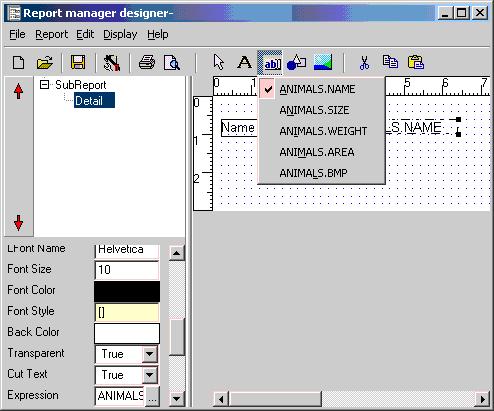
Task: Edit the Font Size field
Action: tap(127, 270)
